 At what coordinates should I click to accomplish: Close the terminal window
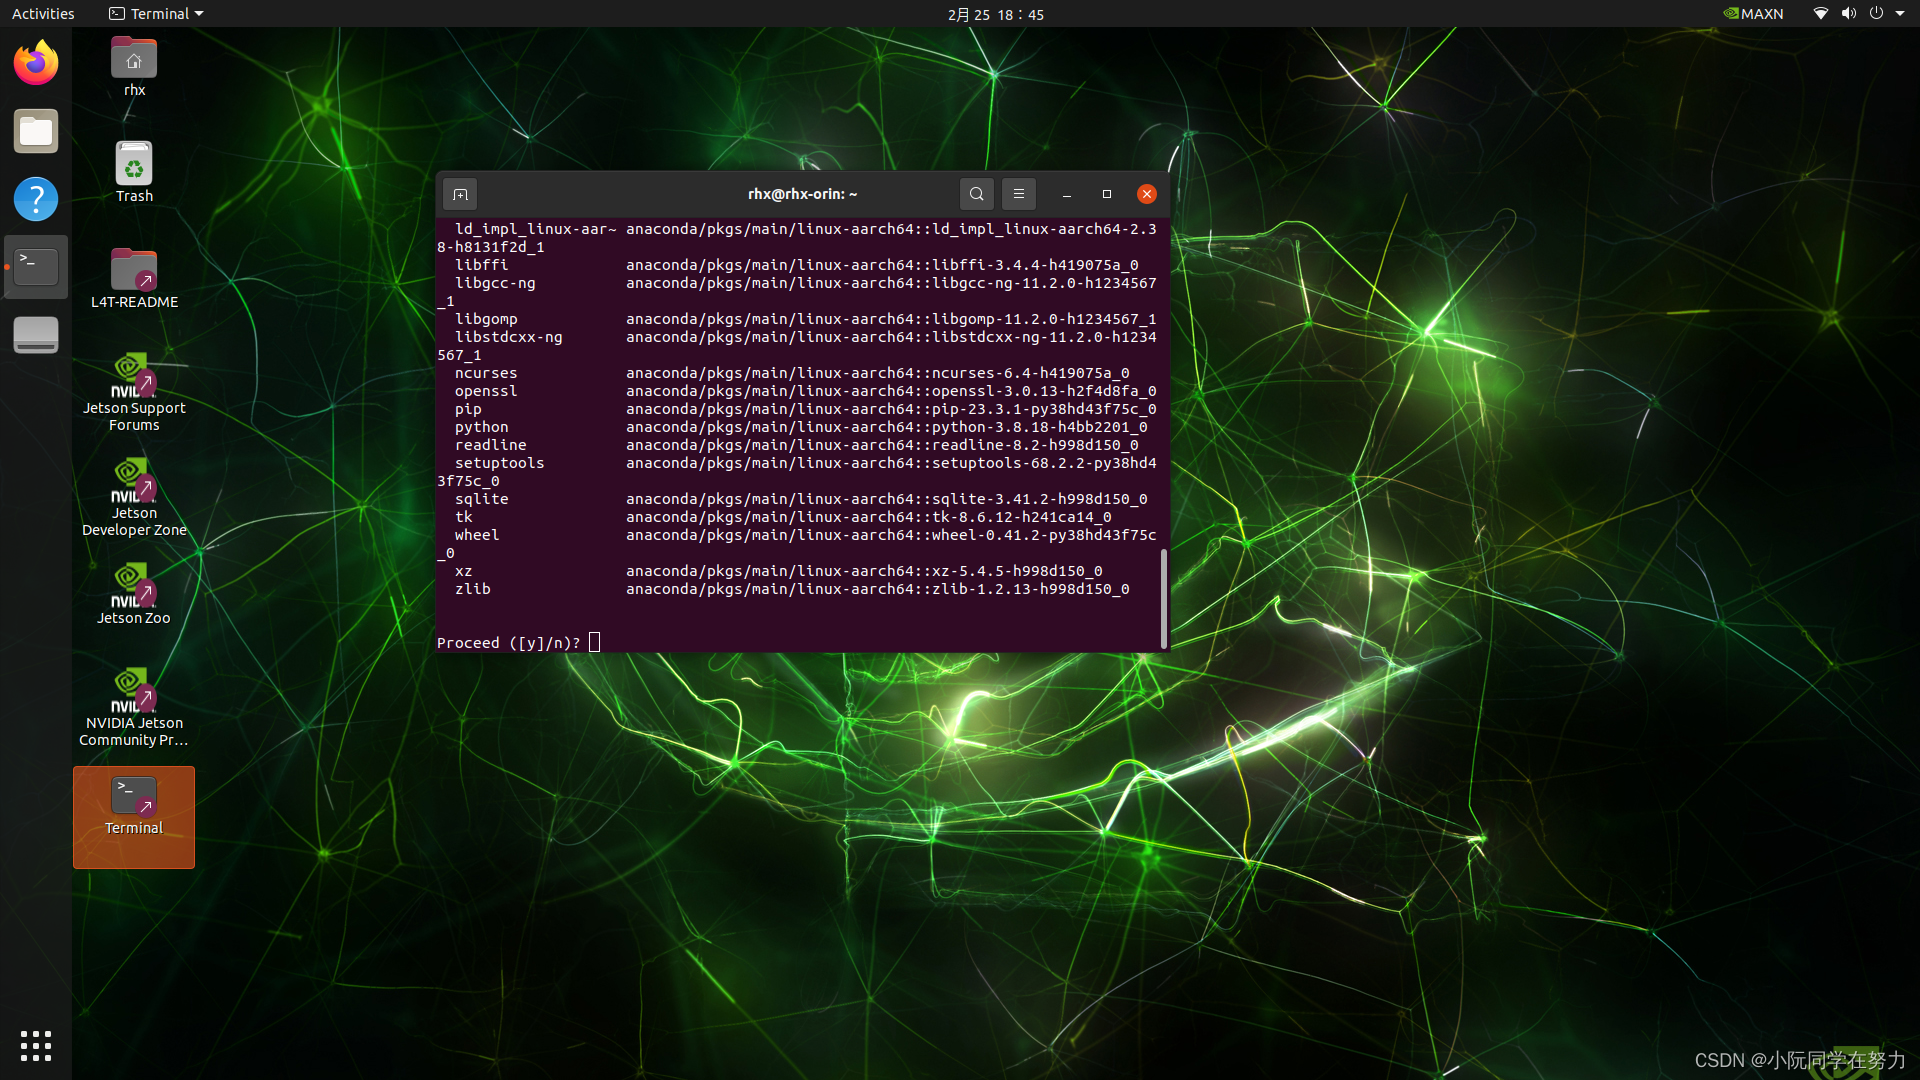coord(1147,194)
